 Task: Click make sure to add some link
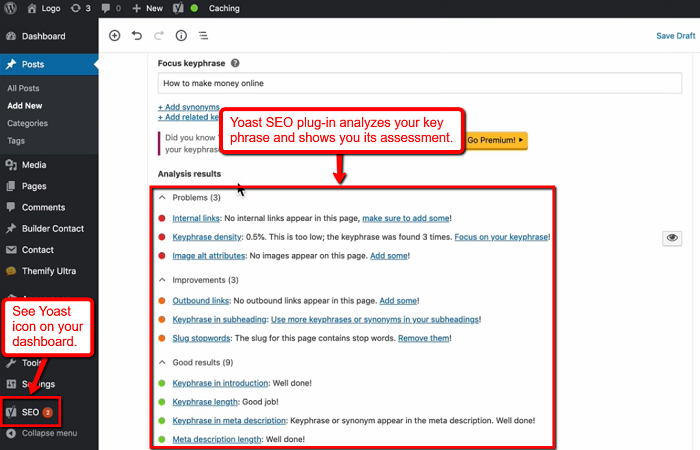[406, 218]
